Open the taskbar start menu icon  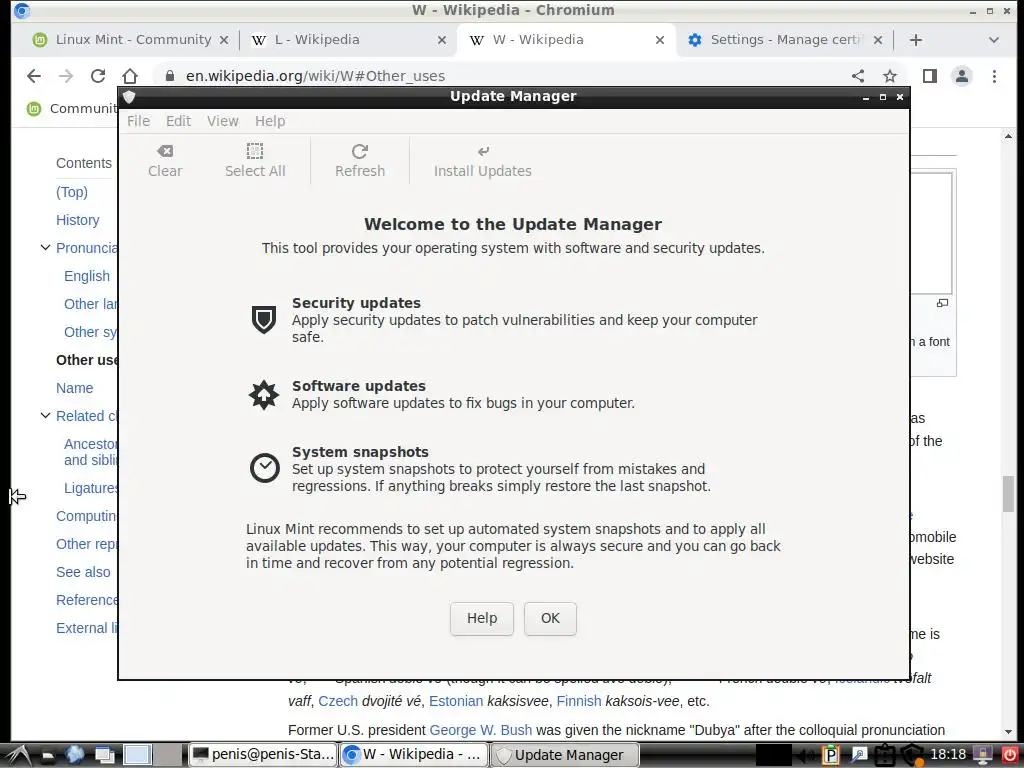(x=18, y=755)
